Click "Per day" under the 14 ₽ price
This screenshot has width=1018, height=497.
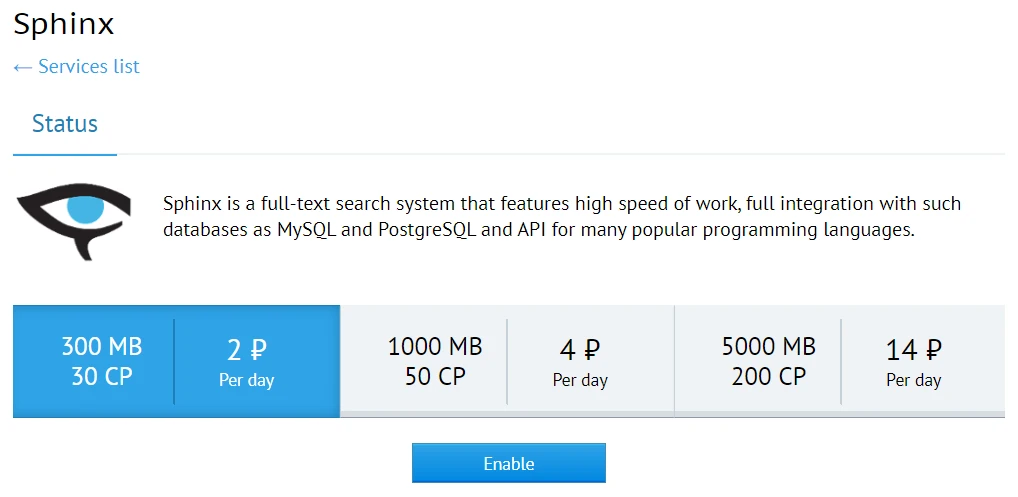pos(913,380)
